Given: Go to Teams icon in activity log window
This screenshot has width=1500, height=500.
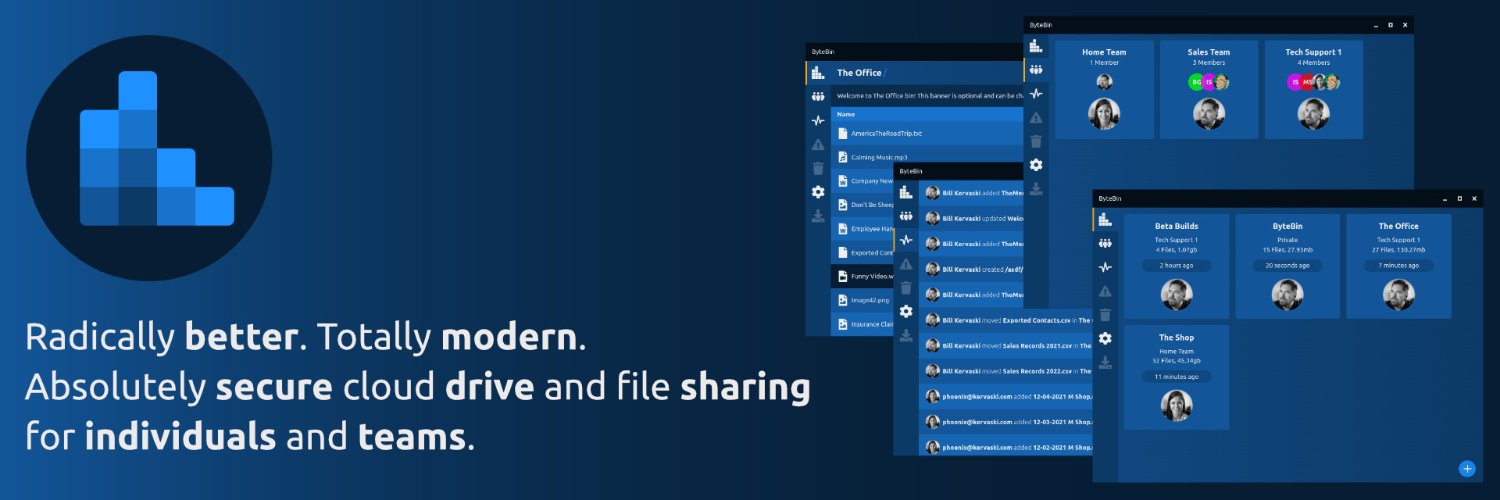Looking at the screenshot, I should (906, 216).
